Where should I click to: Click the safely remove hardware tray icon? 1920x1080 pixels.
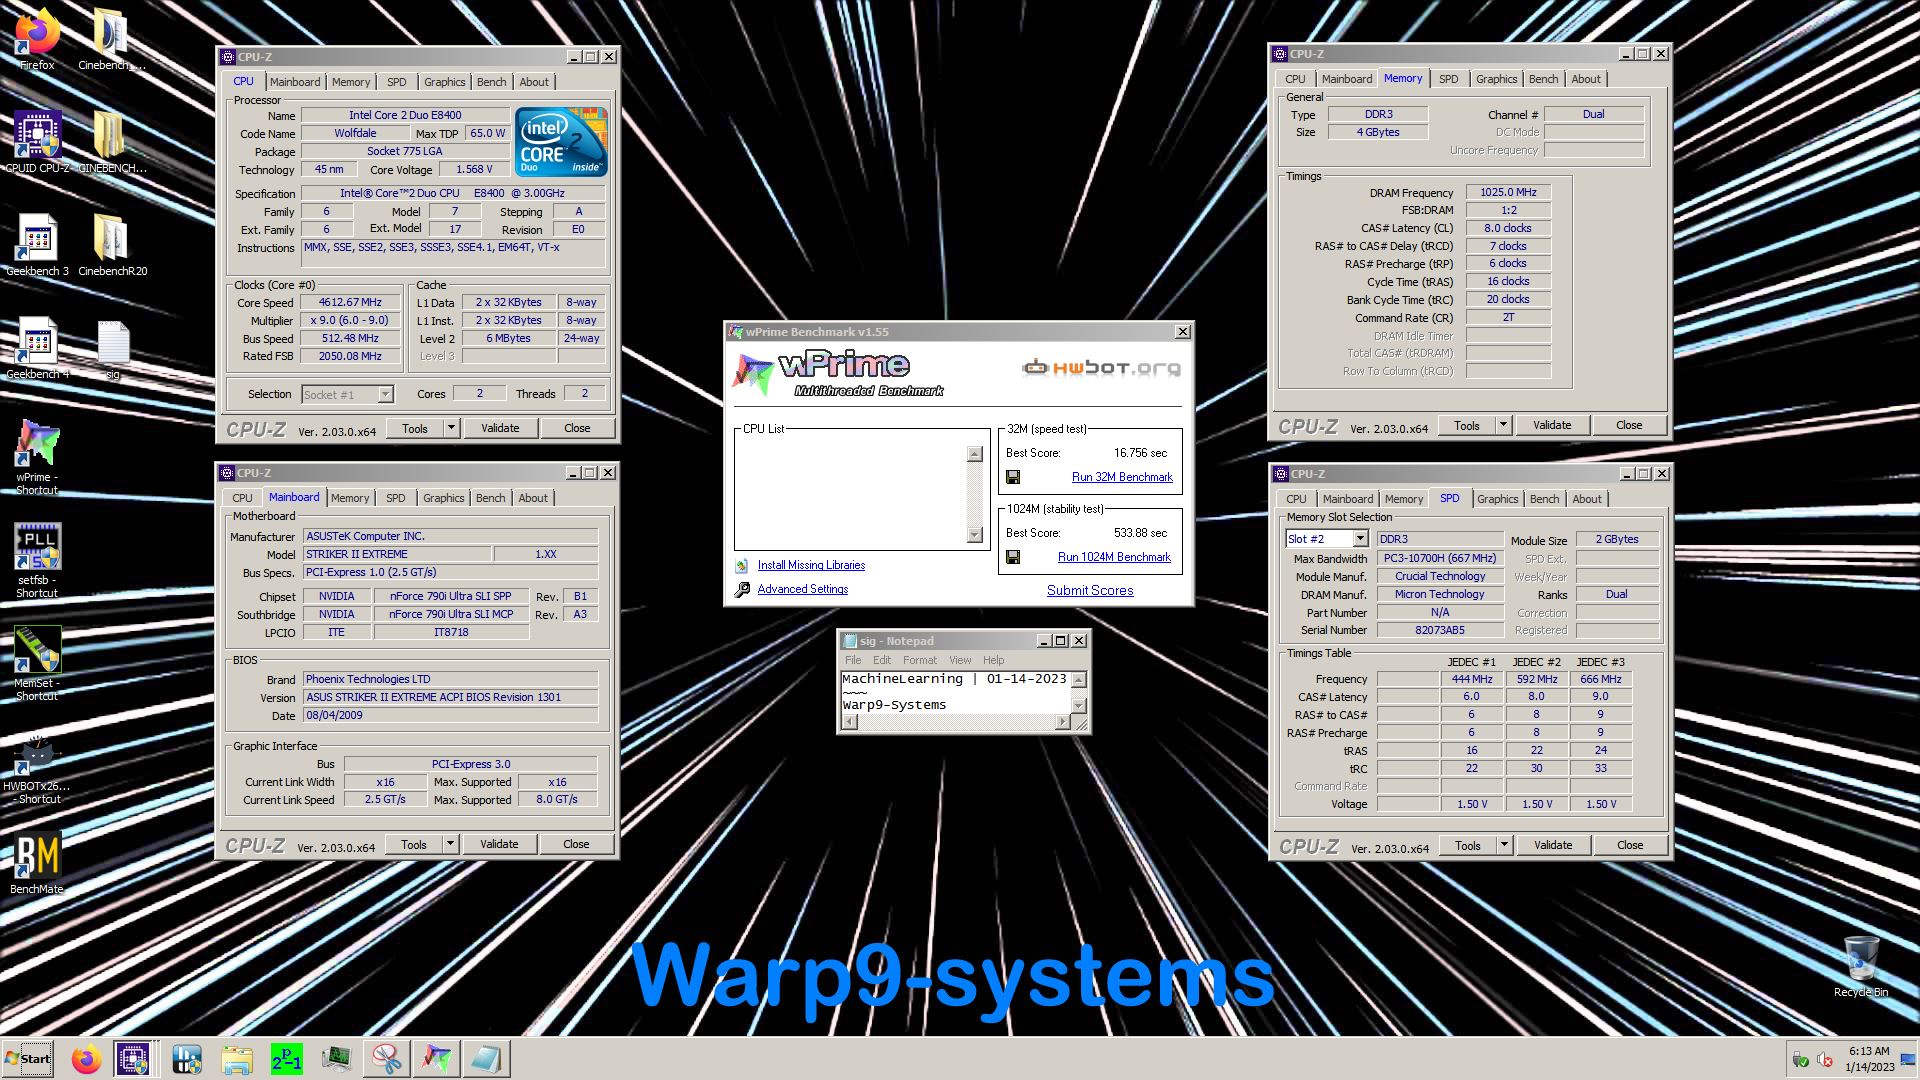point(1800,1060)
